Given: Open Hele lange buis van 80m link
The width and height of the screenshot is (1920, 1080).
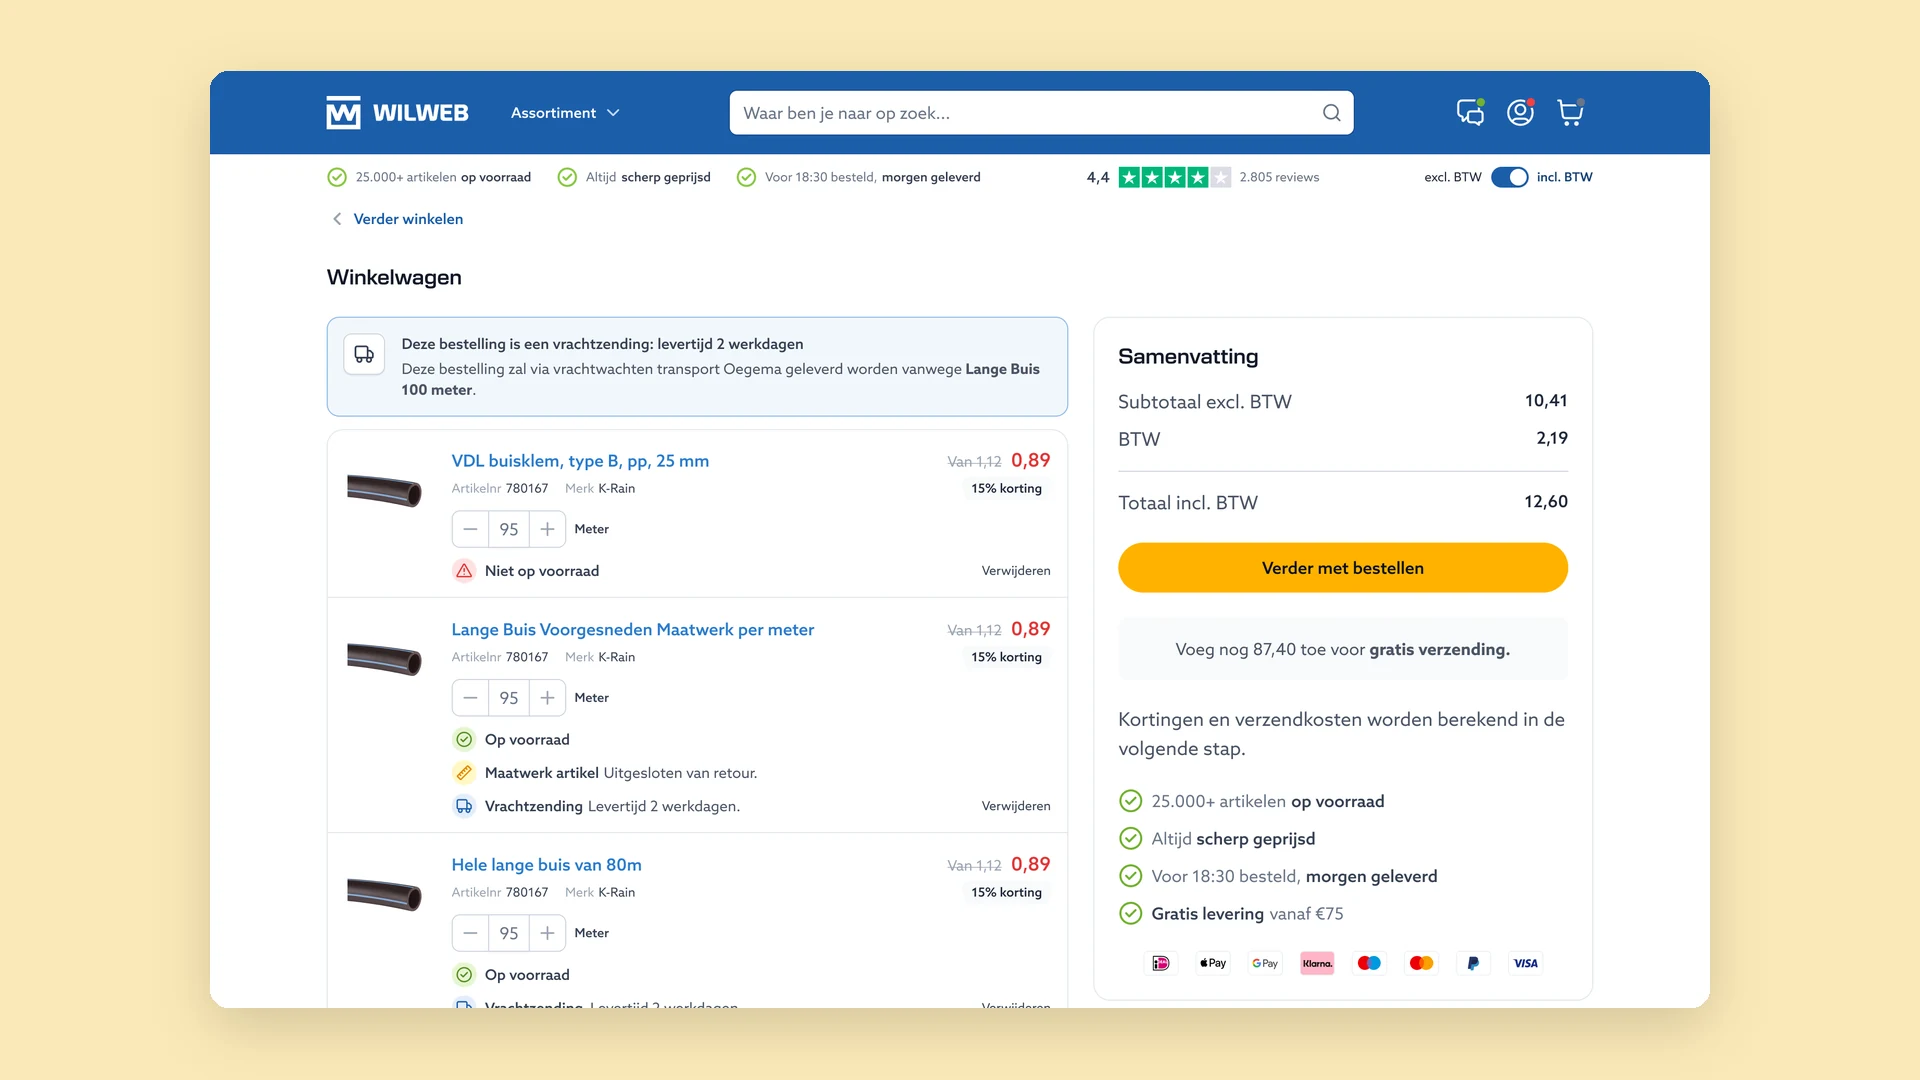Looking at the screenshot, I should pyautogui.click(x=546, y=865).
